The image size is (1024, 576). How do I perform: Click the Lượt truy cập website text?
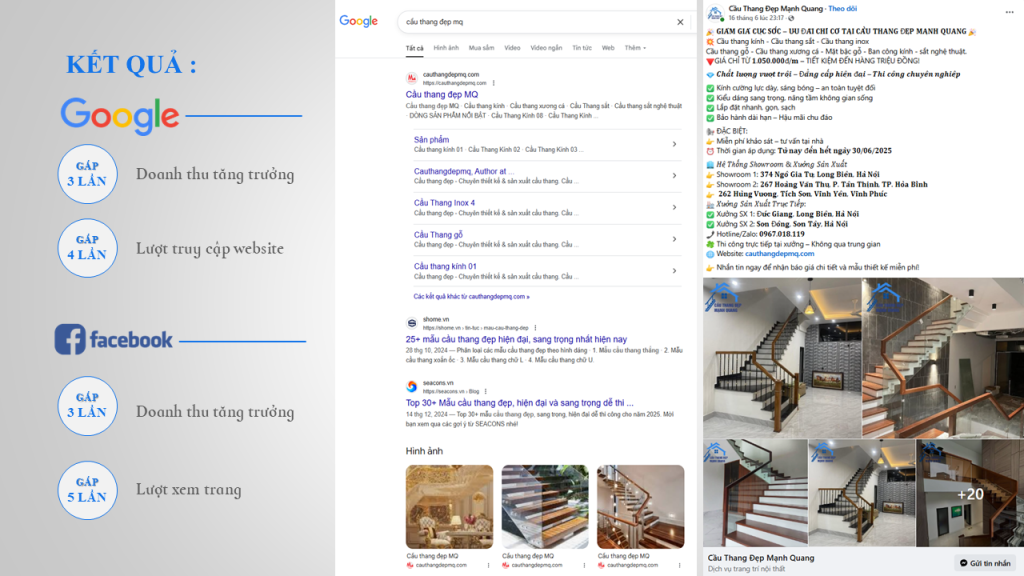(x=210, y=249)
